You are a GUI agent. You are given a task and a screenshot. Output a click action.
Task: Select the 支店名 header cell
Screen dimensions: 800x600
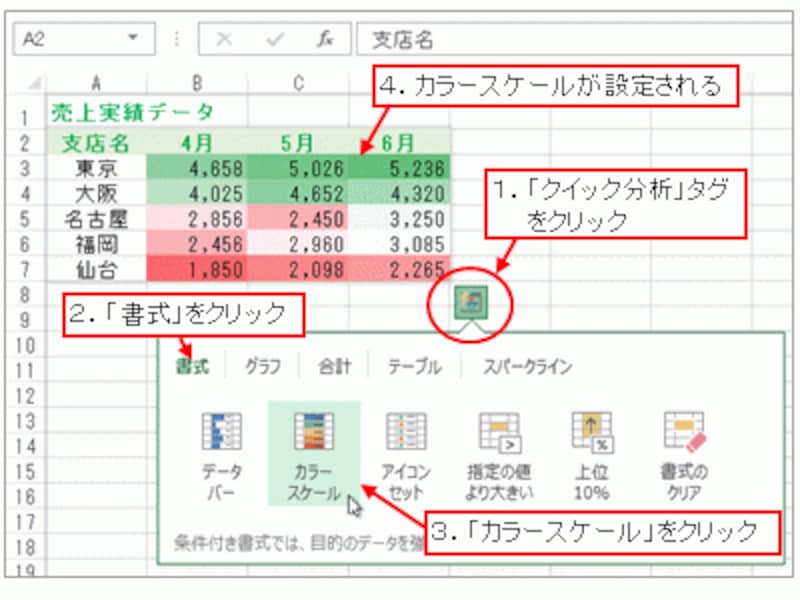(96, 143)
